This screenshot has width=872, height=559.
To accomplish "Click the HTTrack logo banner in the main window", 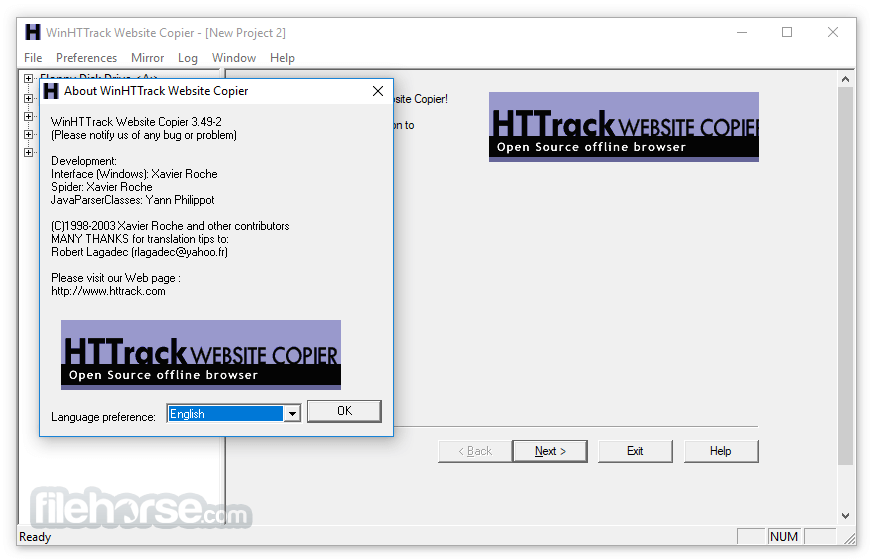I will coord(624,127).
